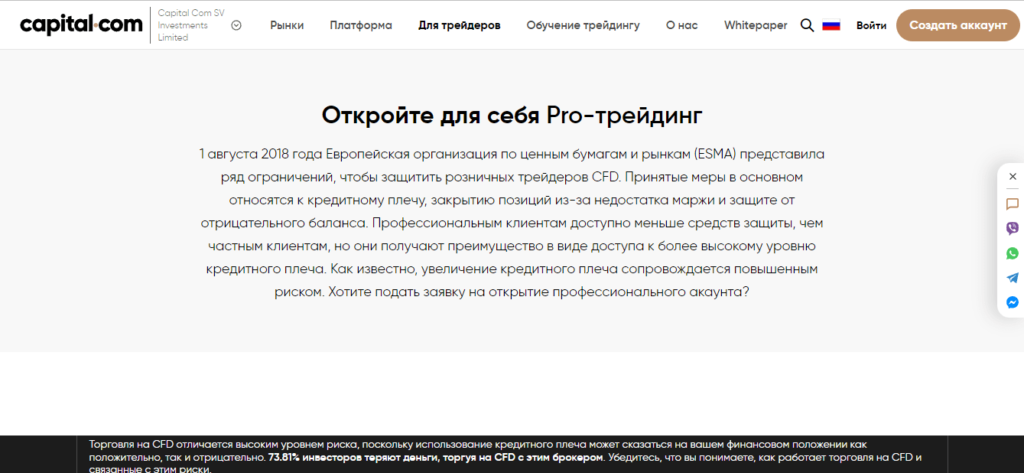Contact via Telegram icon
The image size is (1024, 473).
click(x=1012, y=278)
